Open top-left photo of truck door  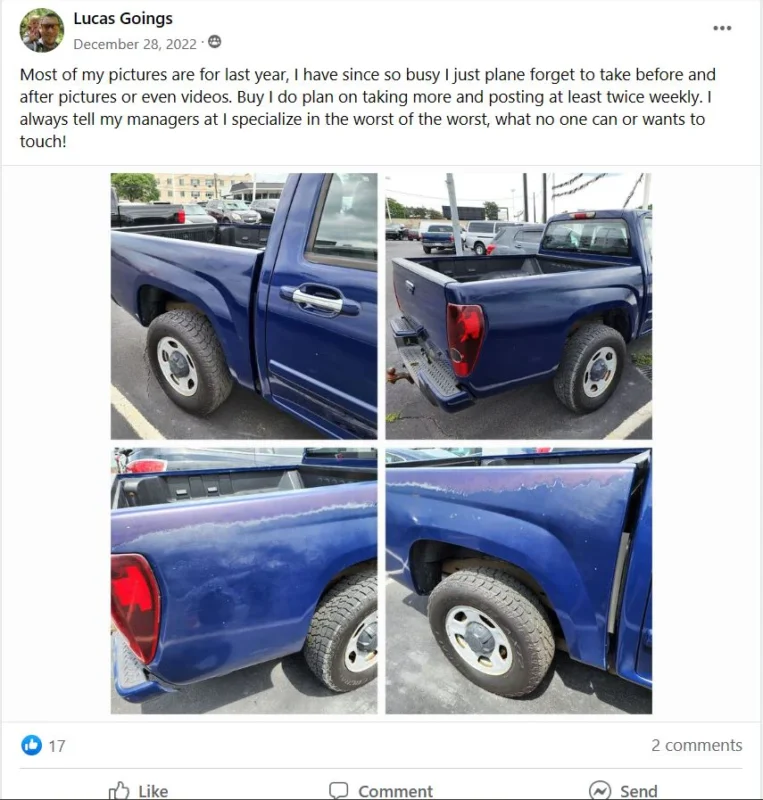[244, 306]
